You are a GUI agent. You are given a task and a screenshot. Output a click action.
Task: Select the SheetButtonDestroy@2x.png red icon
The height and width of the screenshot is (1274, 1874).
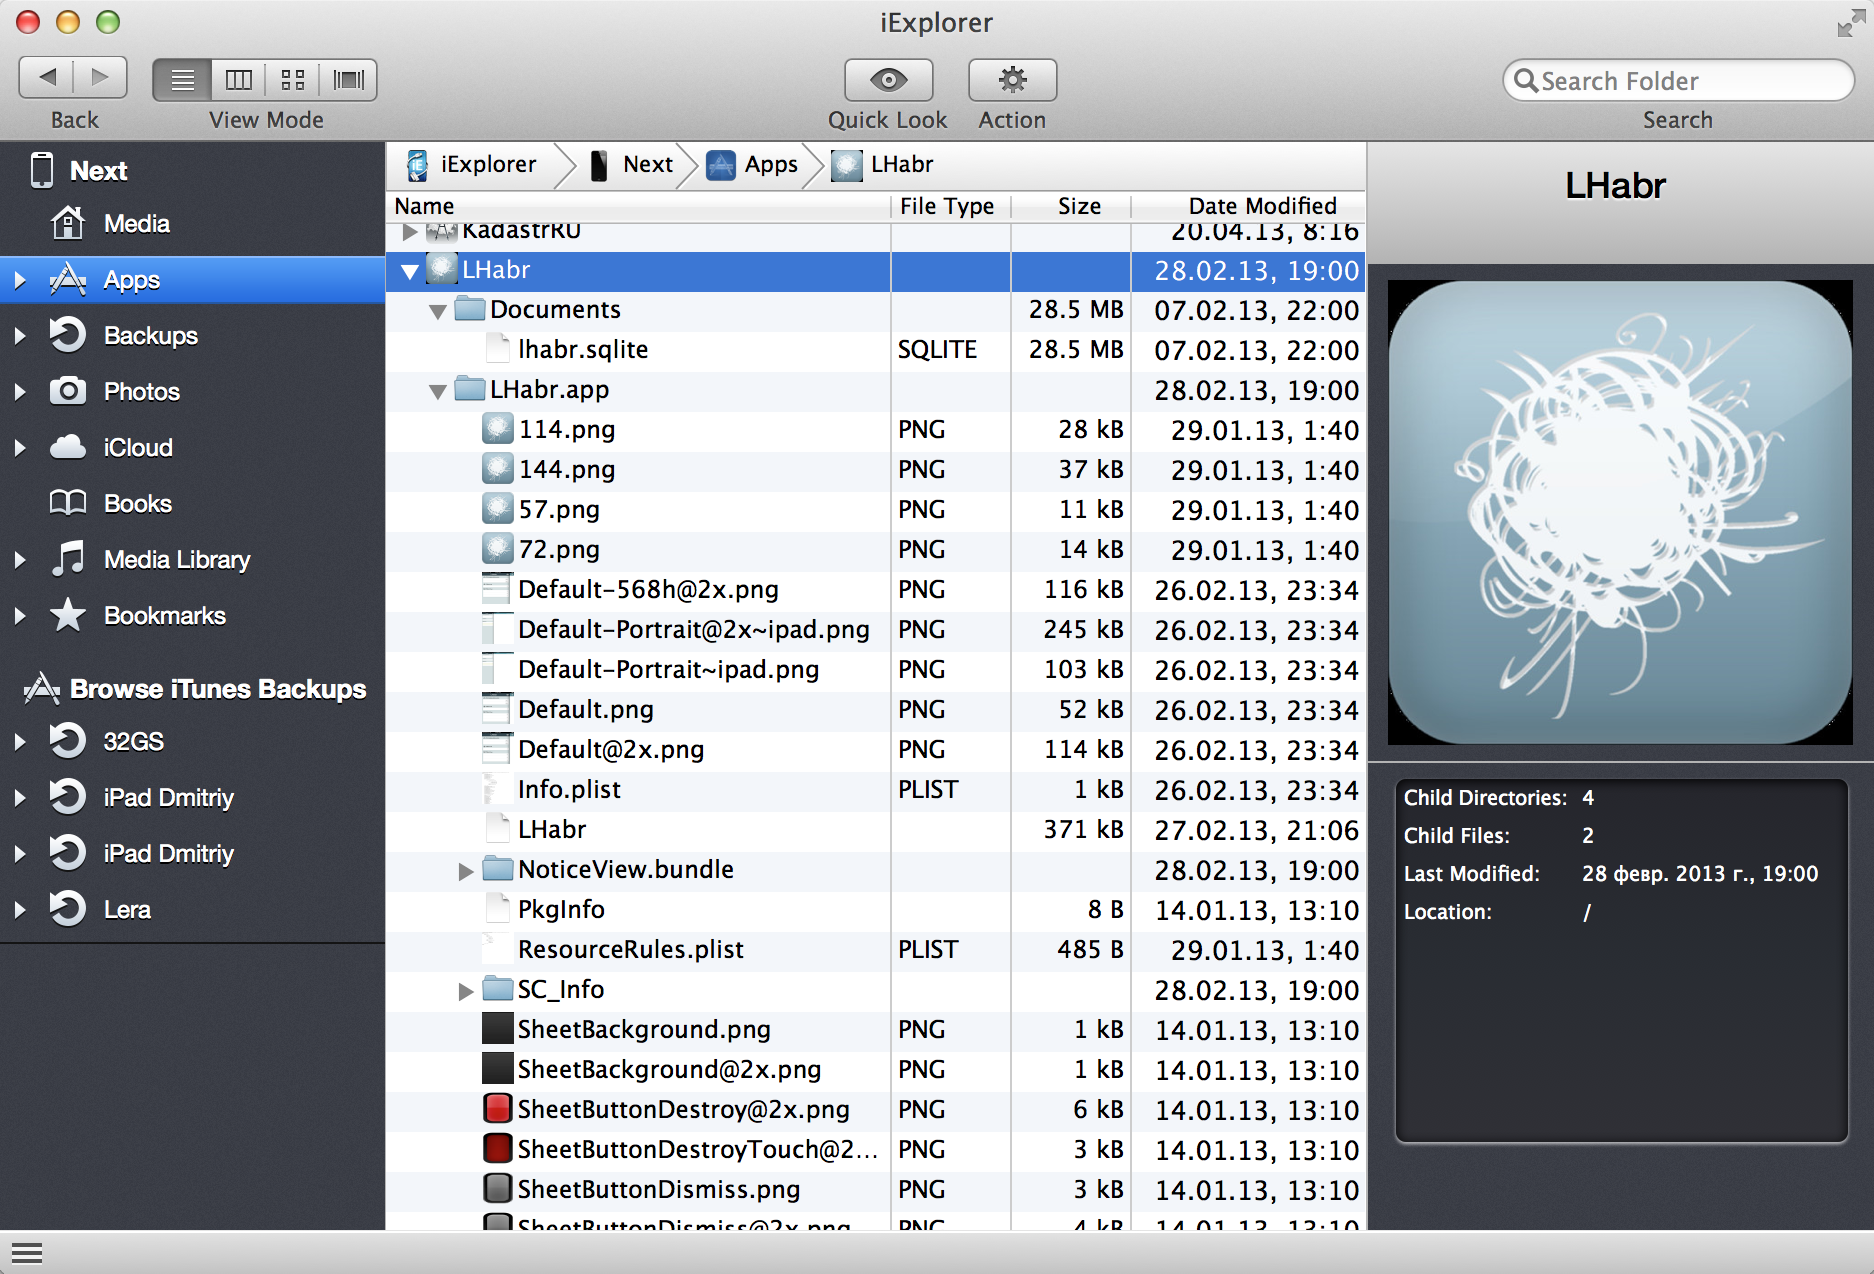(498, 1109)
